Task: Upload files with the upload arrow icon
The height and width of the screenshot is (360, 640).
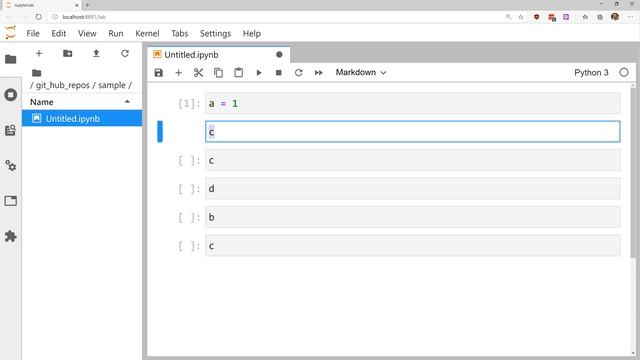Action: tap(96, 53)
